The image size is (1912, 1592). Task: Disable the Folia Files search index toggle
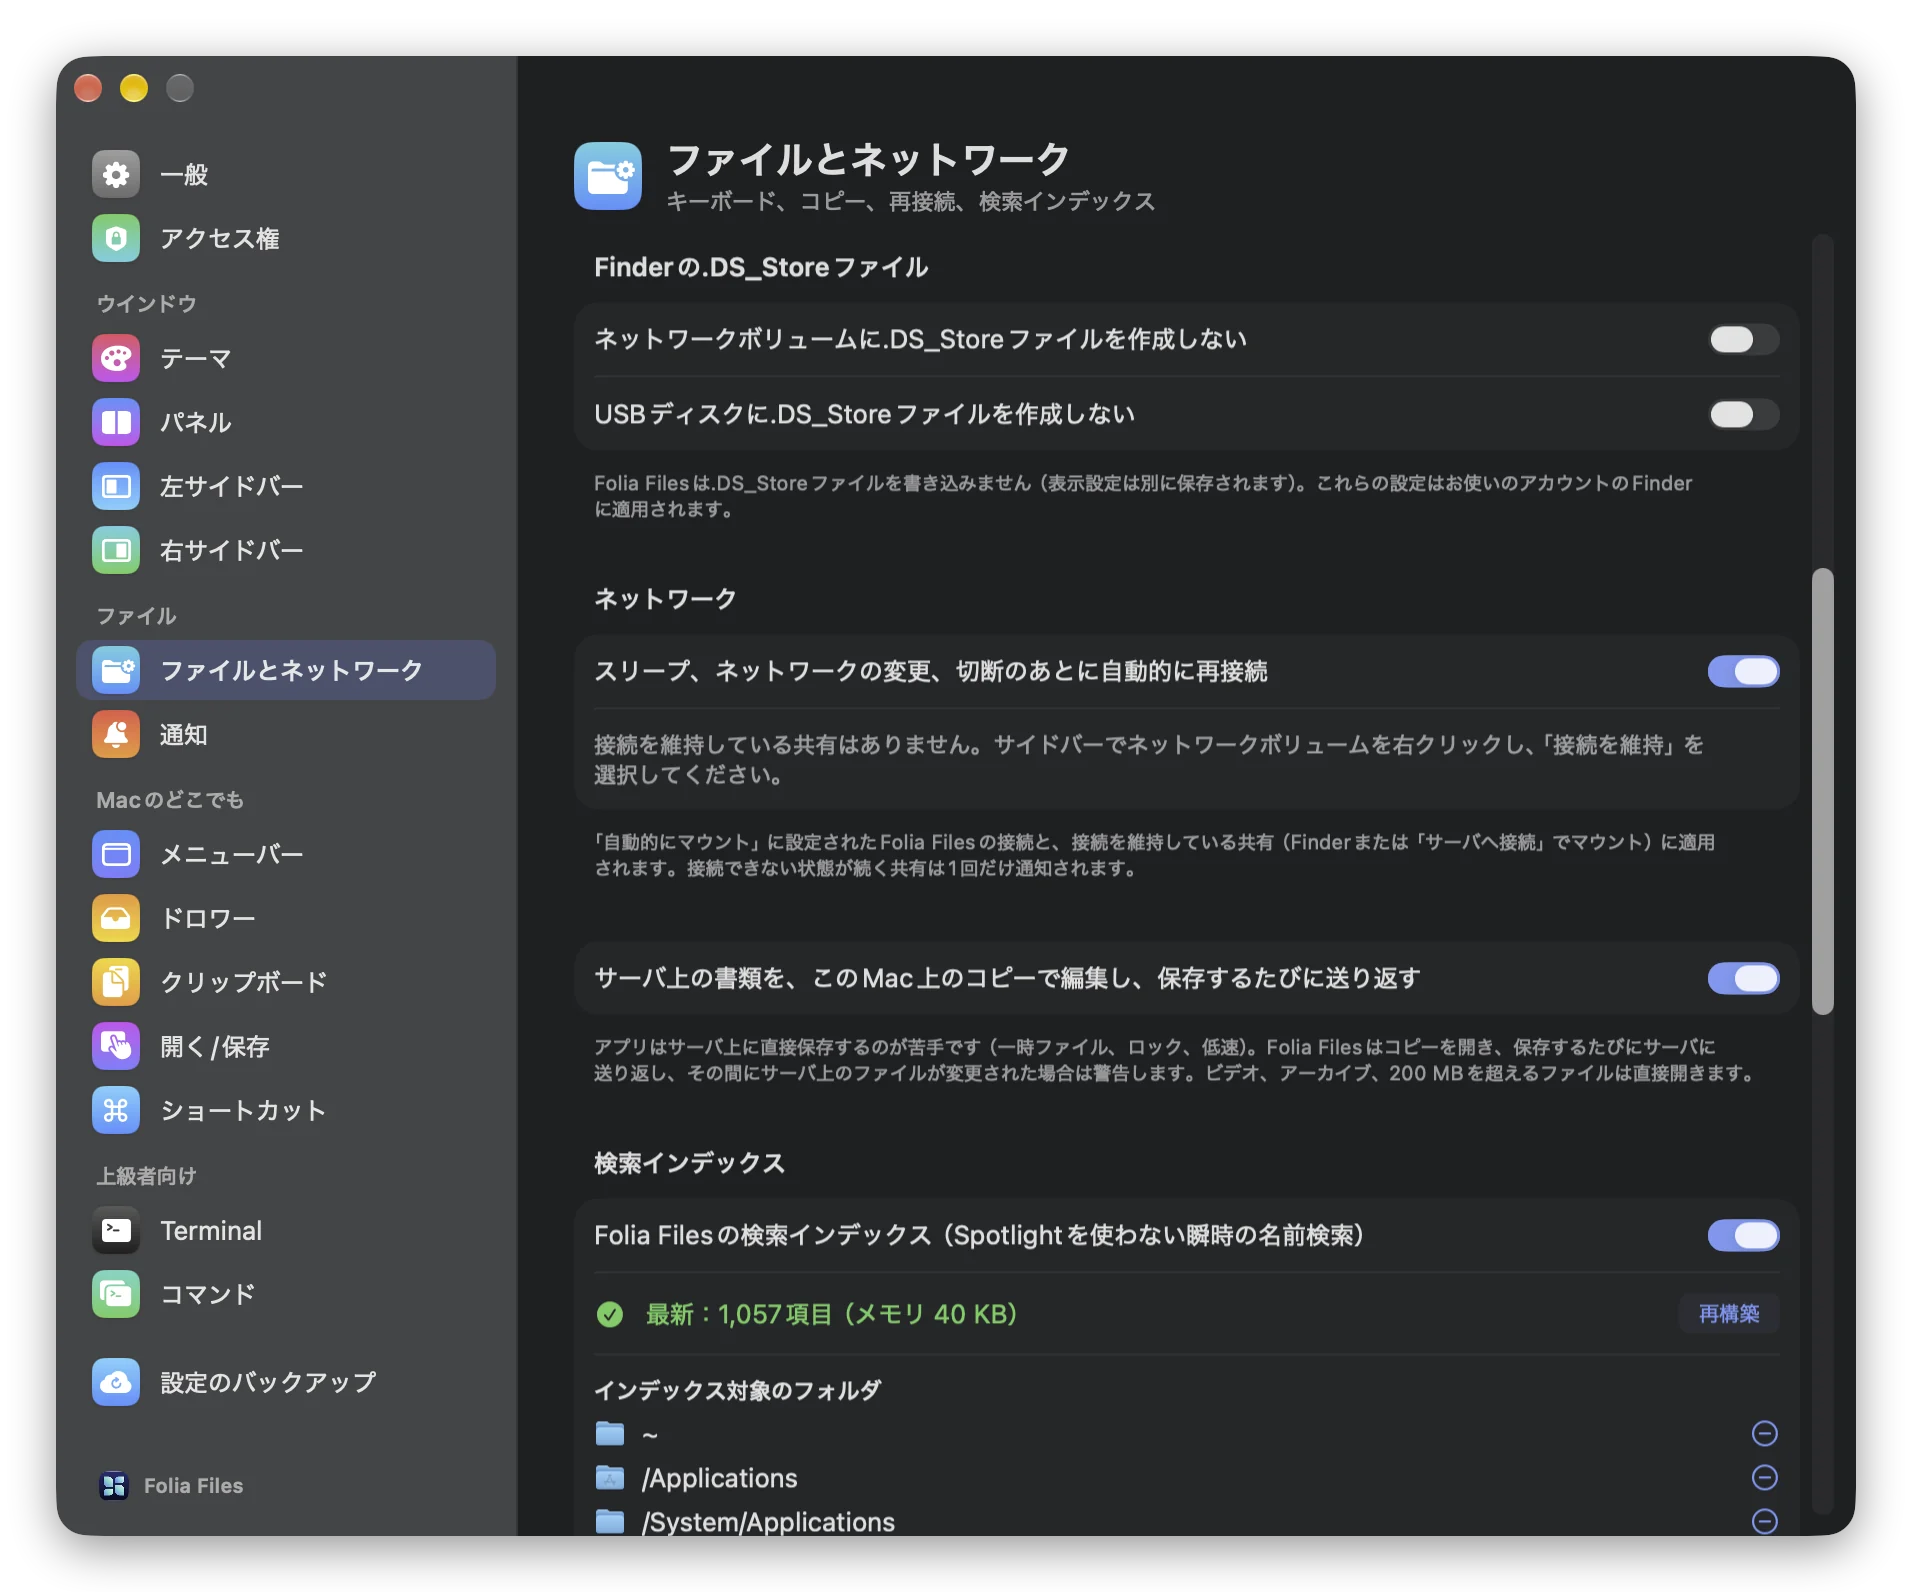pyautogui.click(x=1743, y=1235)
